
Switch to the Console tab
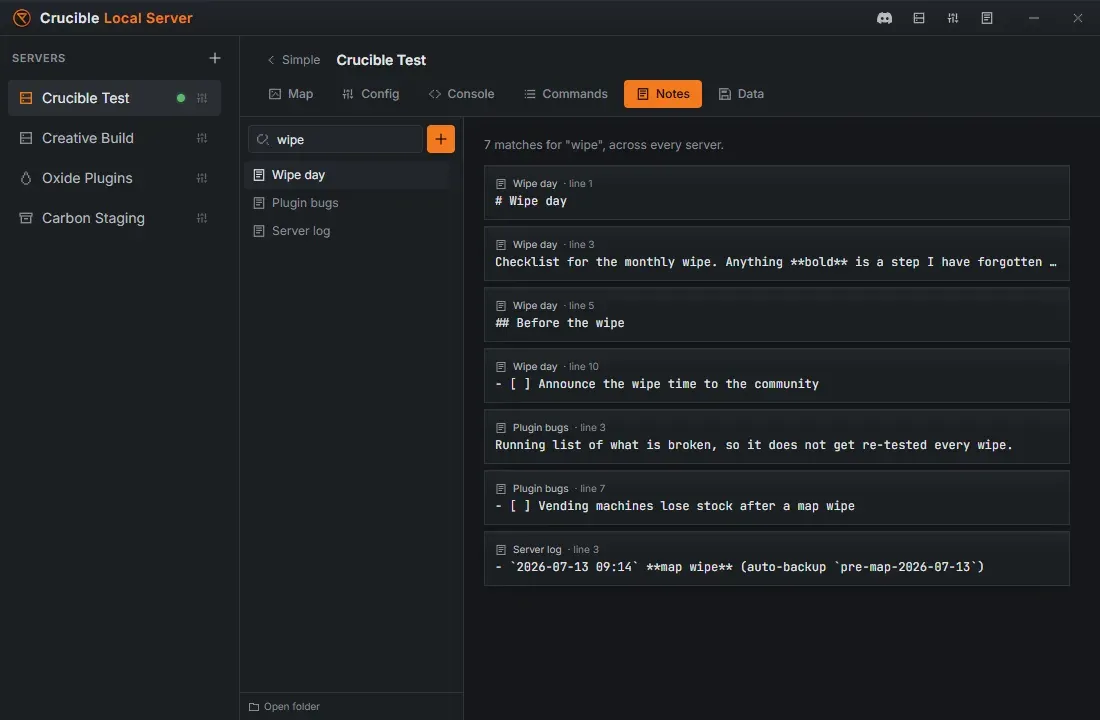pos(462,94)
